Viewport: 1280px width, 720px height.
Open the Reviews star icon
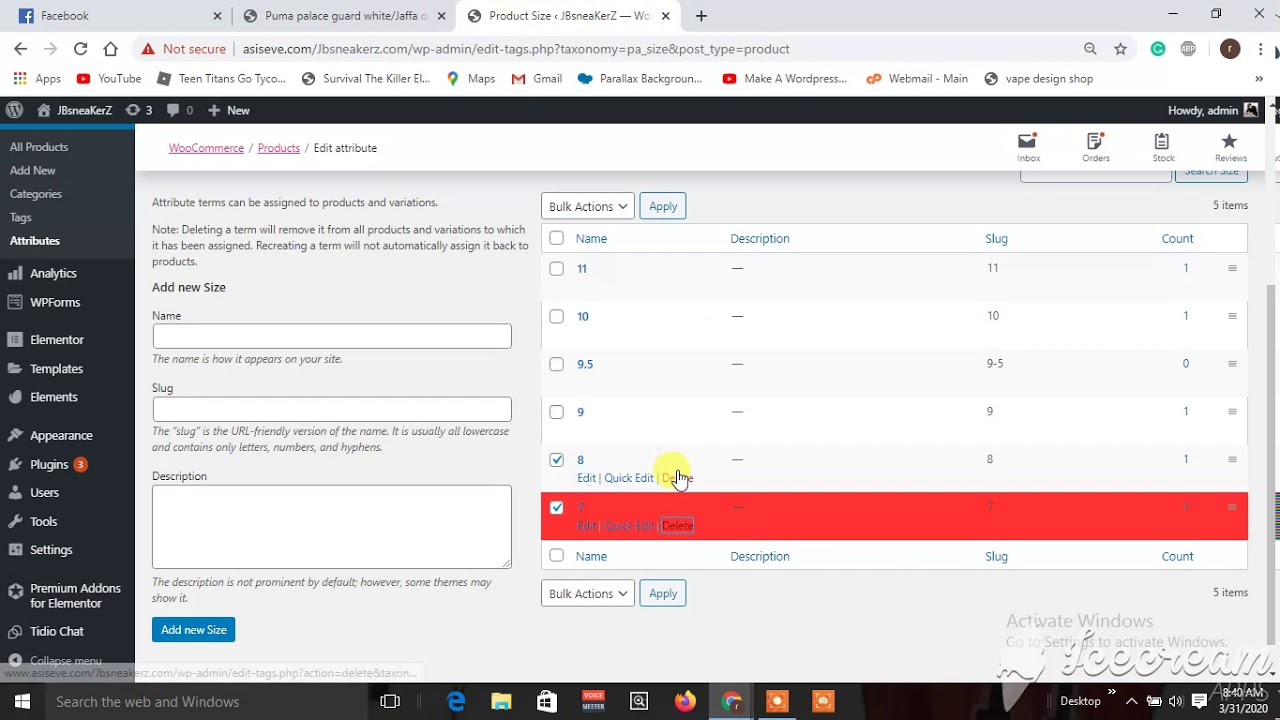click(1230, 147)
